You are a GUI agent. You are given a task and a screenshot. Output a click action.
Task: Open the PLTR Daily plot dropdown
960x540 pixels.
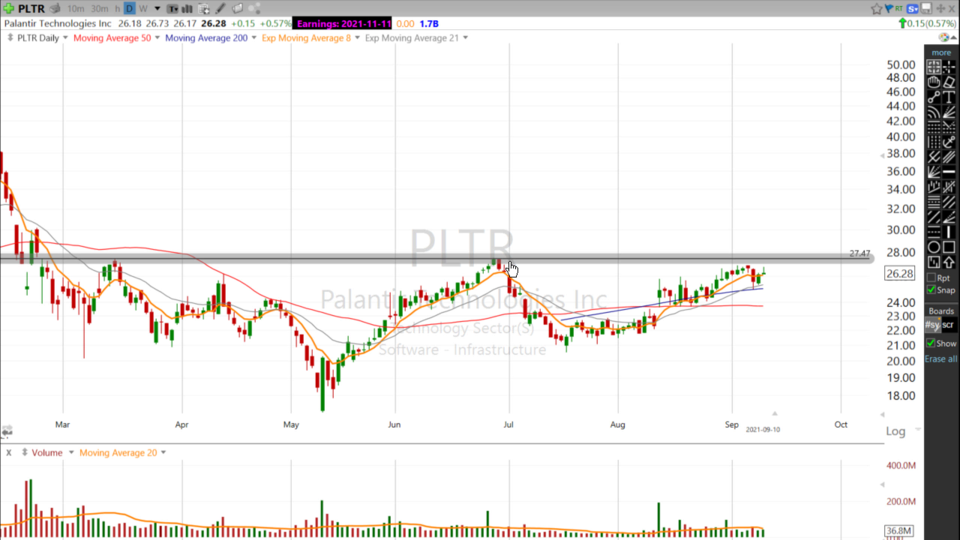[x=66, y=38]
